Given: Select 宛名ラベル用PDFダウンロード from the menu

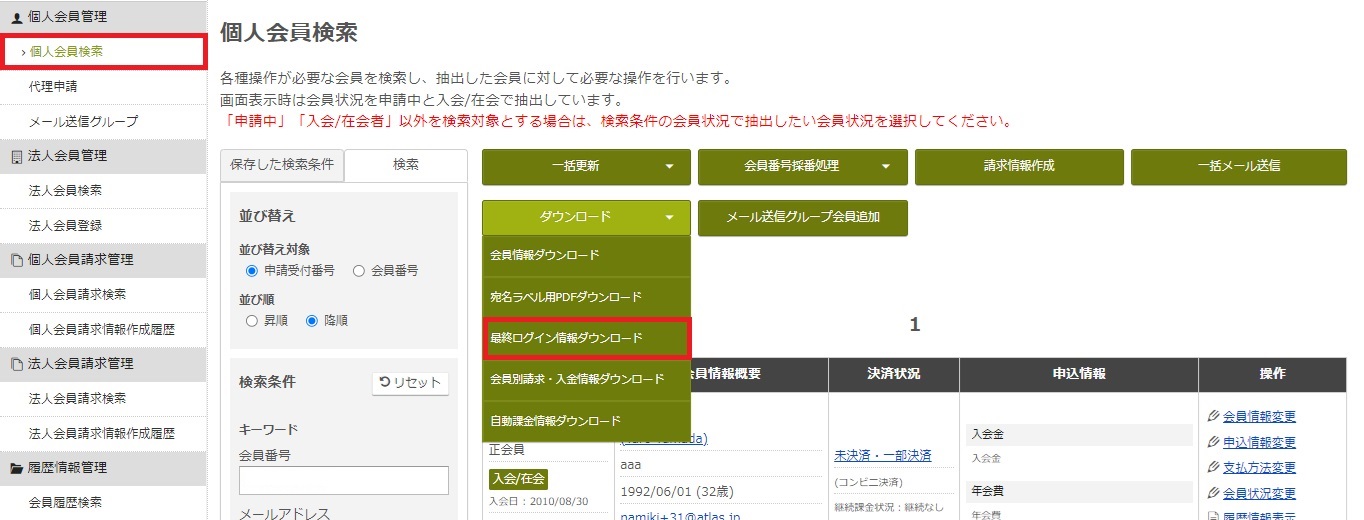Looking at the screenshot, I should (586, 297).
